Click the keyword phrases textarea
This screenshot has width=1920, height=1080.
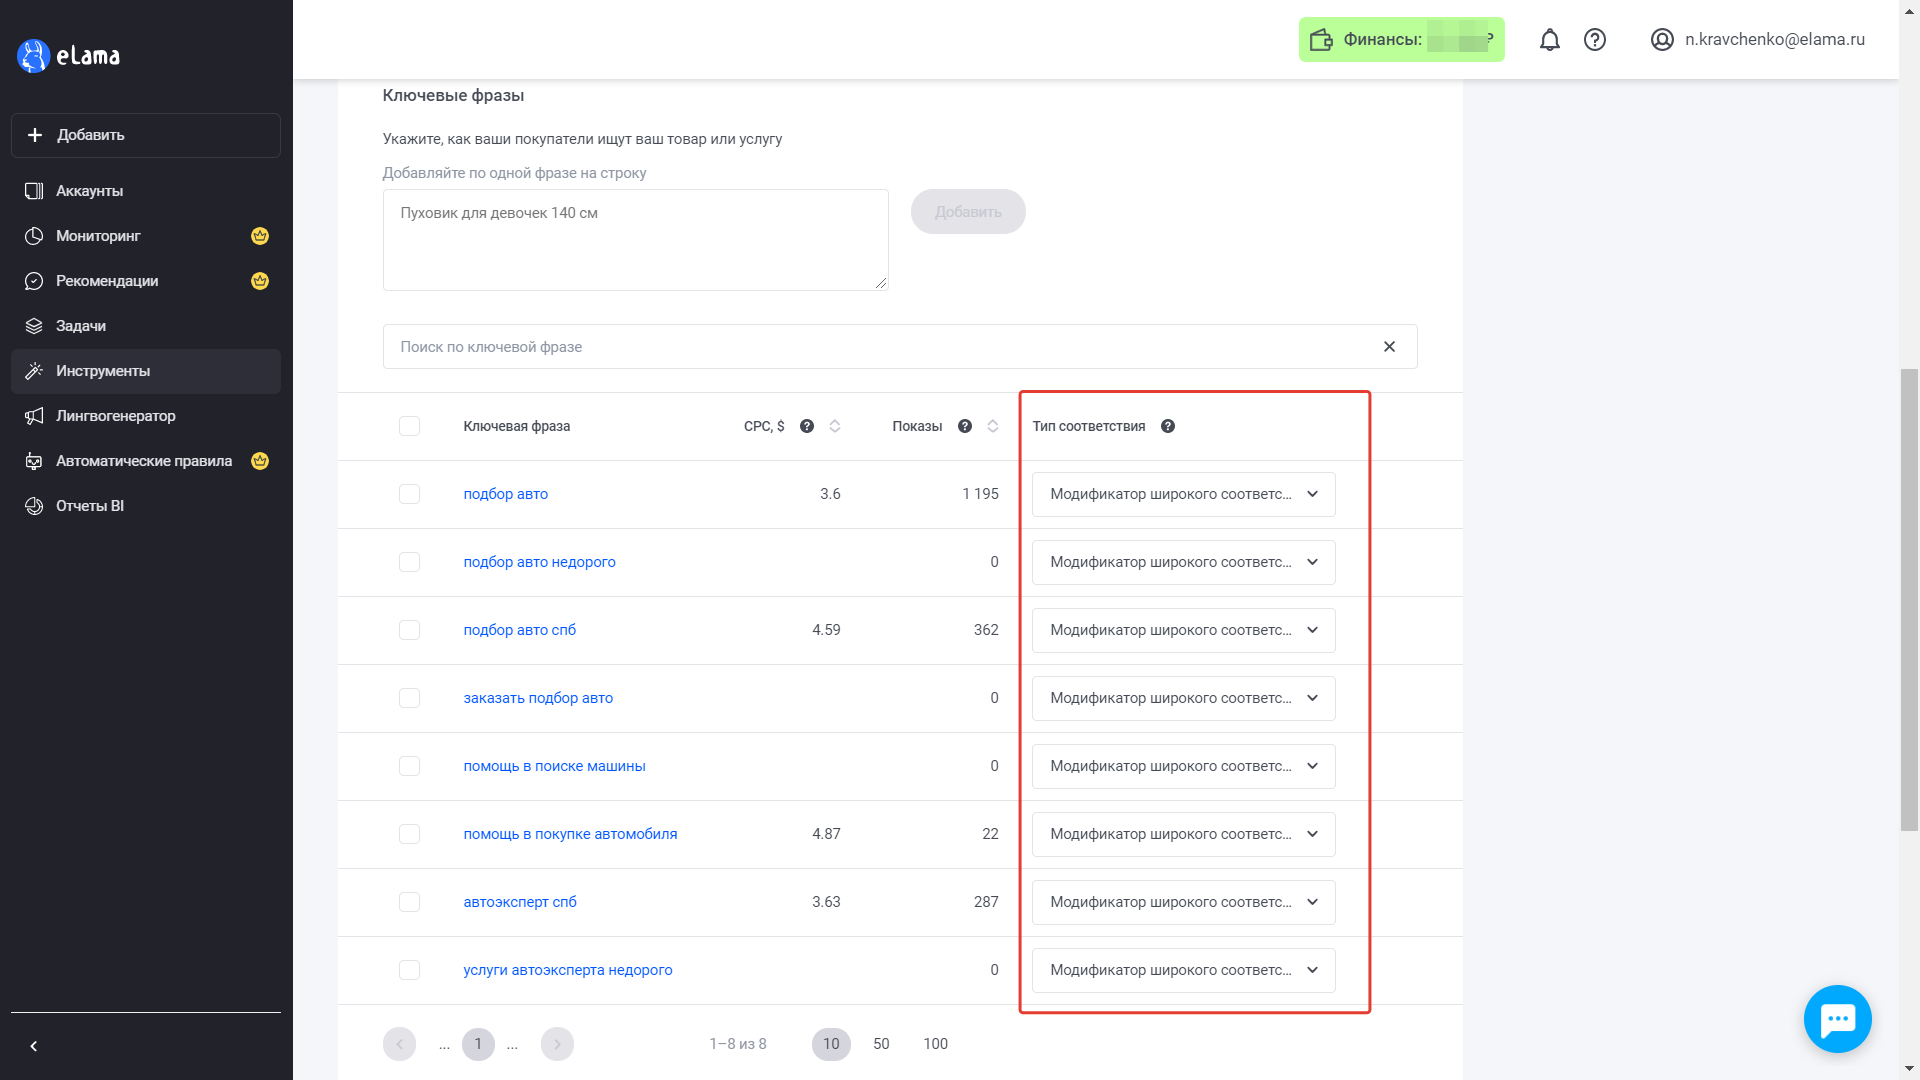[635, 240]
